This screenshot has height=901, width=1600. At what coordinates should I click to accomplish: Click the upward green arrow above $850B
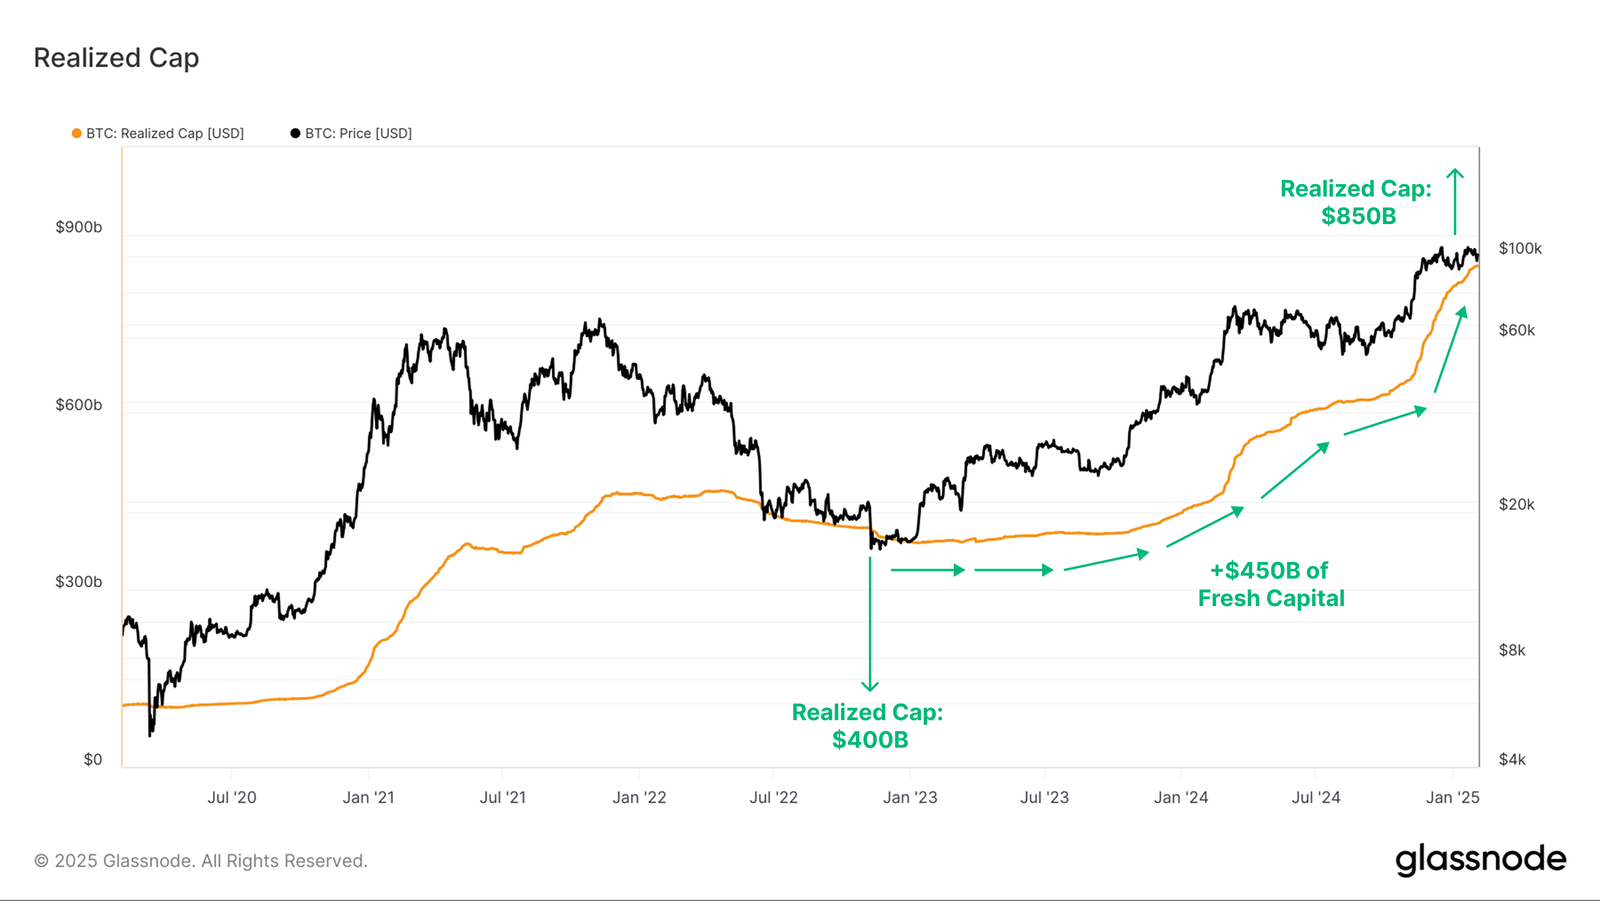(1455, 201)
